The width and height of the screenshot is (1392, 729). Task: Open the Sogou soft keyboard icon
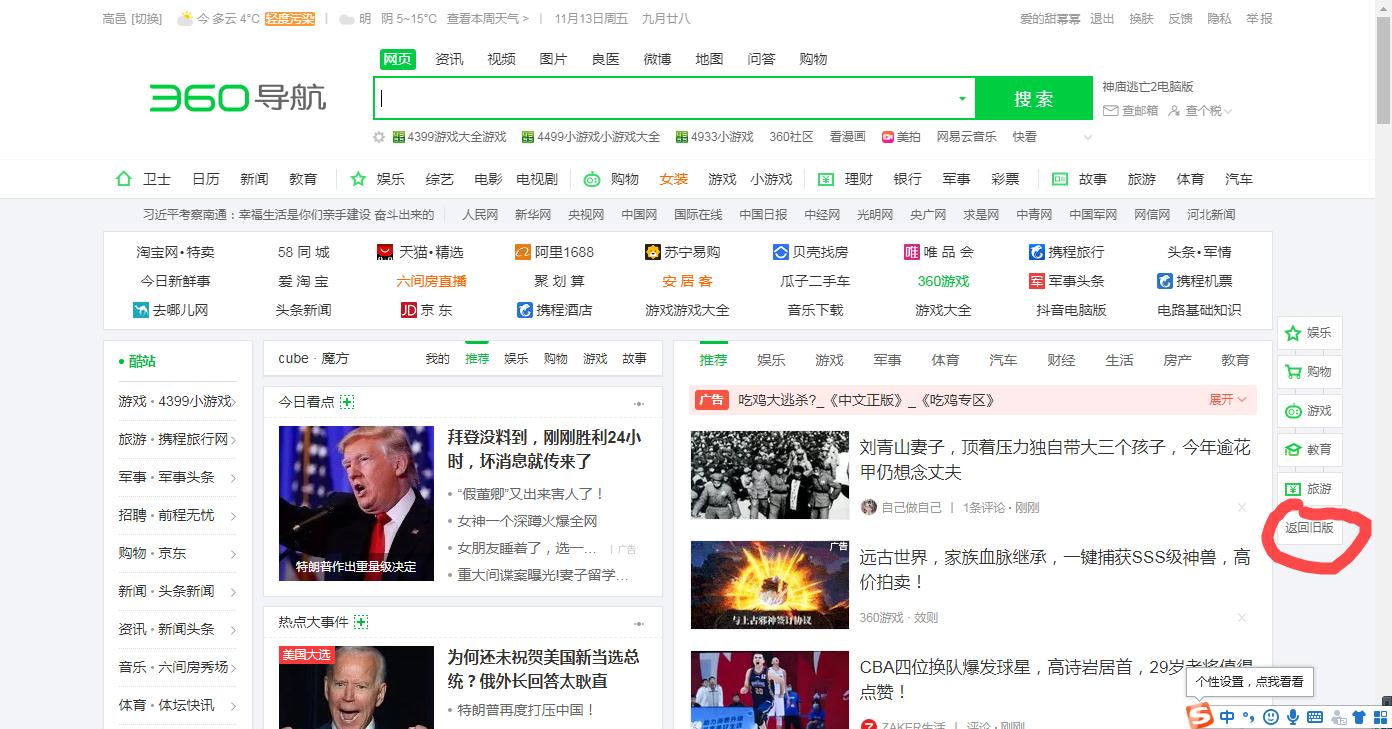click(1315, 717)
